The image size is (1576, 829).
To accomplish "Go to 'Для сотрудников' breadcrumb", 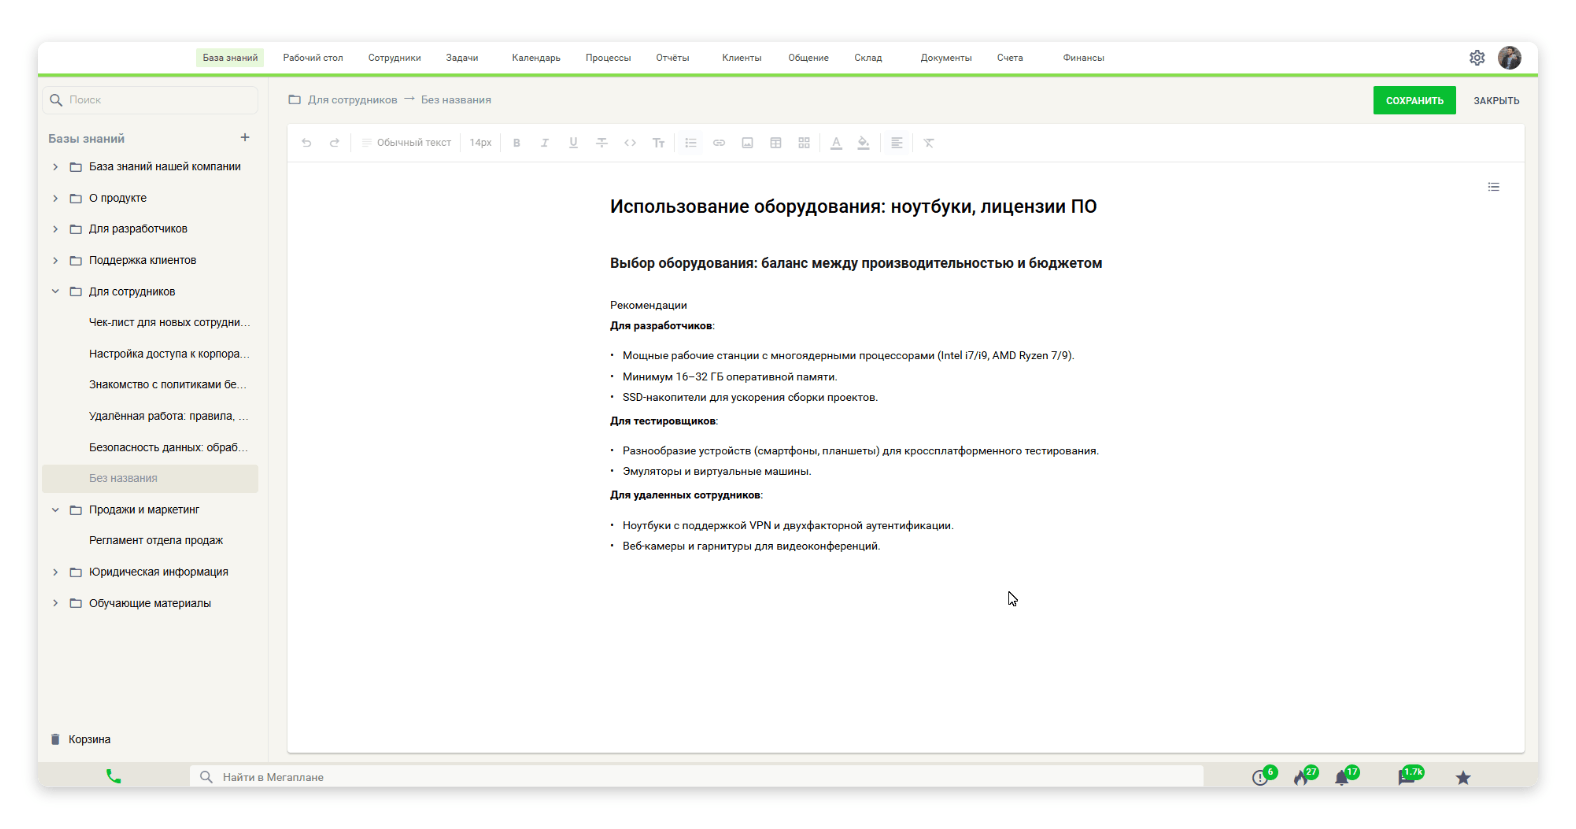I will point(352,100).
